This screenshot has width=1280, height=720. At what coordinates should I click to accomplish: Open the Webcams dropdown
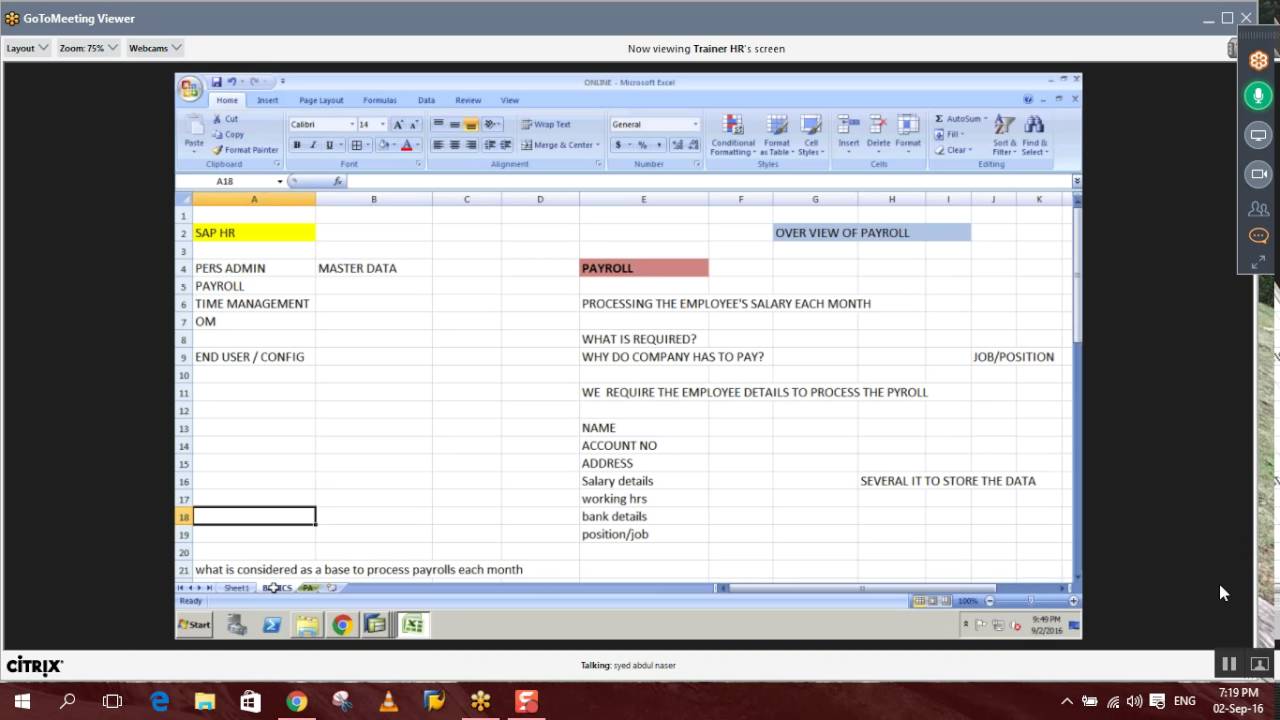[x=155, y=48]
